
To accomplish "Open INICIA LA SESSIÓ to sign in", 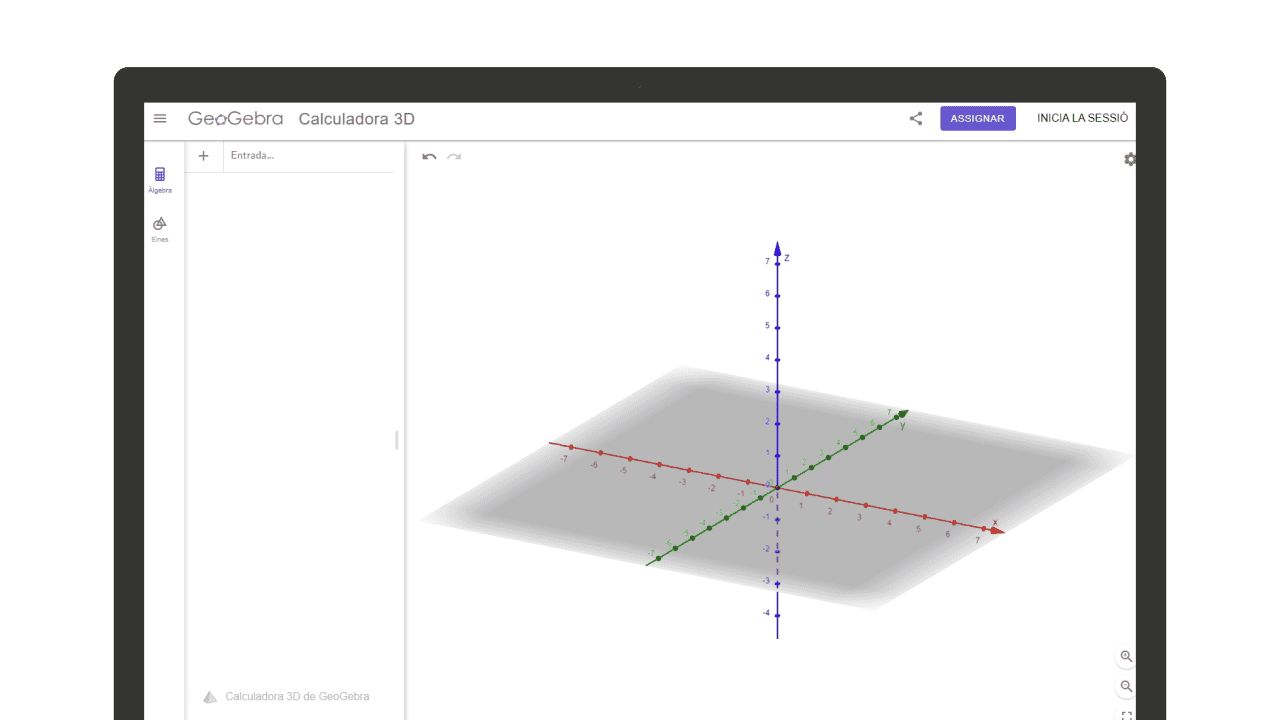I will click(x=1083, y=118).
